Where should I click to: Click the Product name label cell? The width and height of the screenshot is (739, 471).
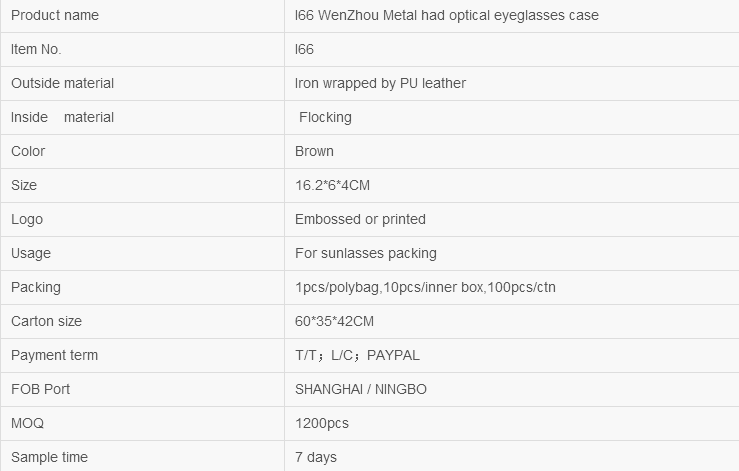click(142, 16)
